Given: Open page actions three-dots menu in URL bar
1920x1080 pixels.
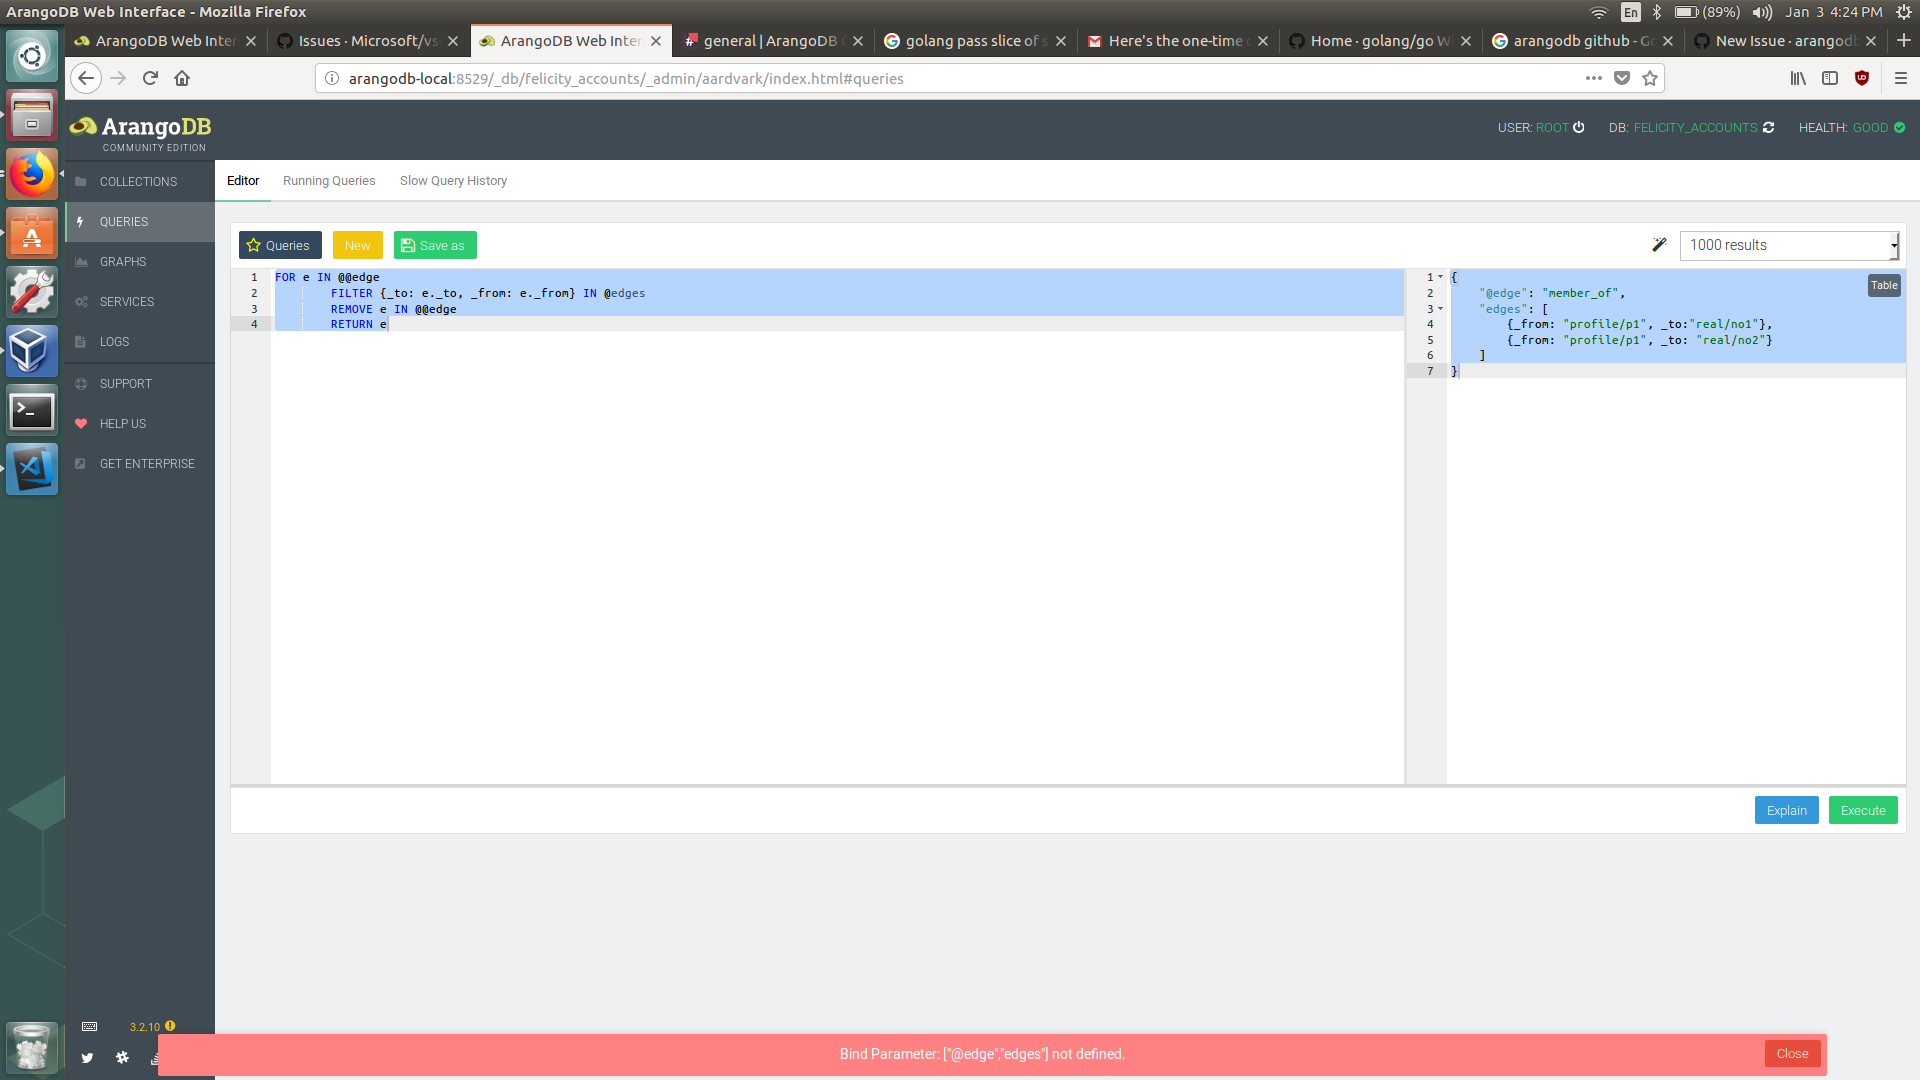Looking at the screenshot, I should pos(1594,78).
